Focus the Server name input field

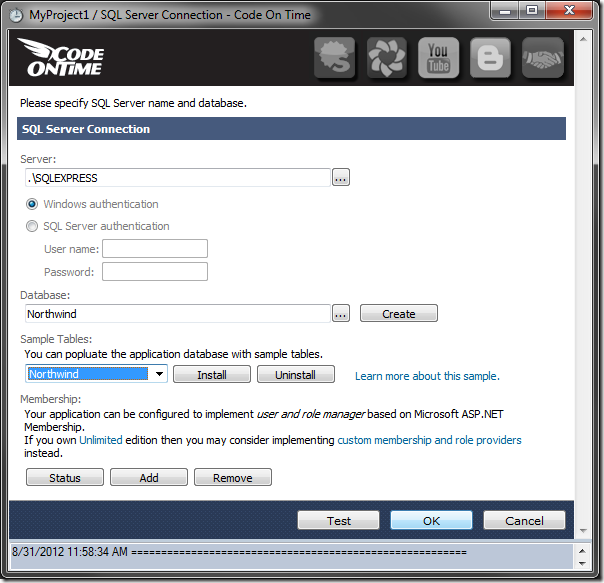point(178,178)
